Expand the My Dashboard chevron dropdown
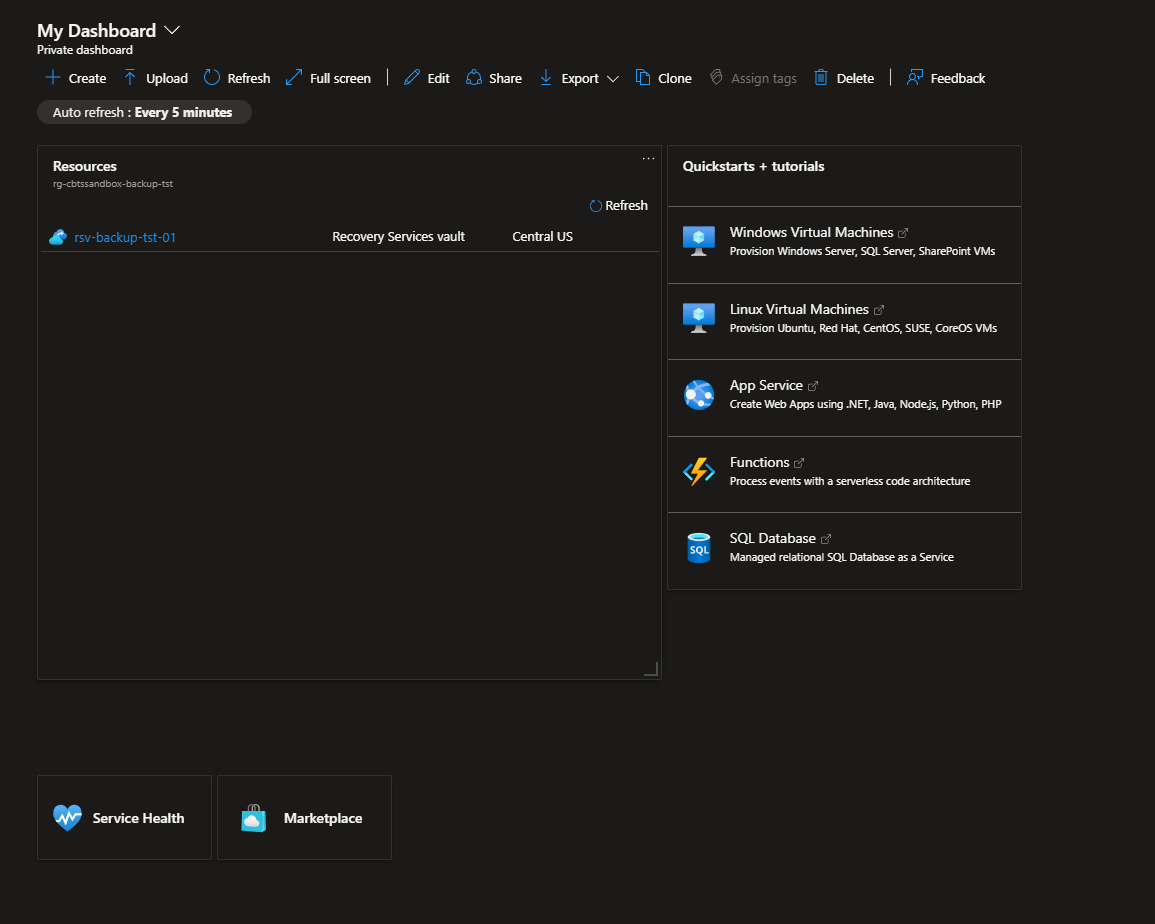The width and height of the screenshot is (1155, 924). coord(172,30)
